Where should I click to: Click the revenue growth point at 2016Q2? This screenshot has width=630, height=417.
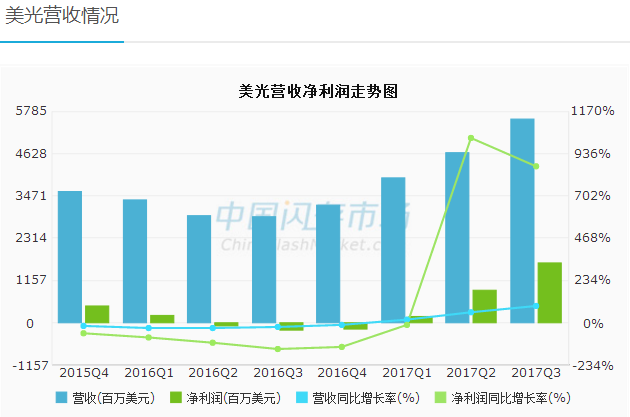coord(213,328)
